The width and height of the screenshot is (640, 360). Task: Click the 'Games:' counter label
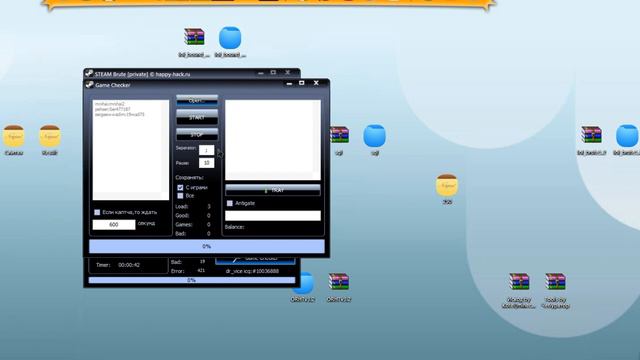click(x=184, y=224)
